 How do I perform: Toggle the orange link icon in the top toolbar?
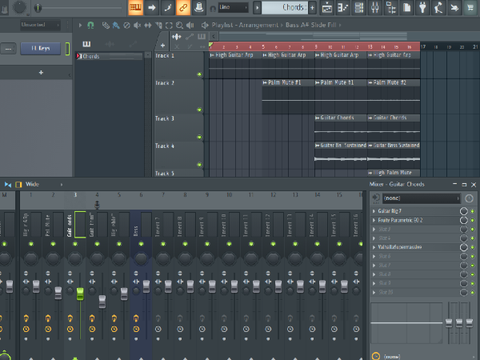point(183,7)
